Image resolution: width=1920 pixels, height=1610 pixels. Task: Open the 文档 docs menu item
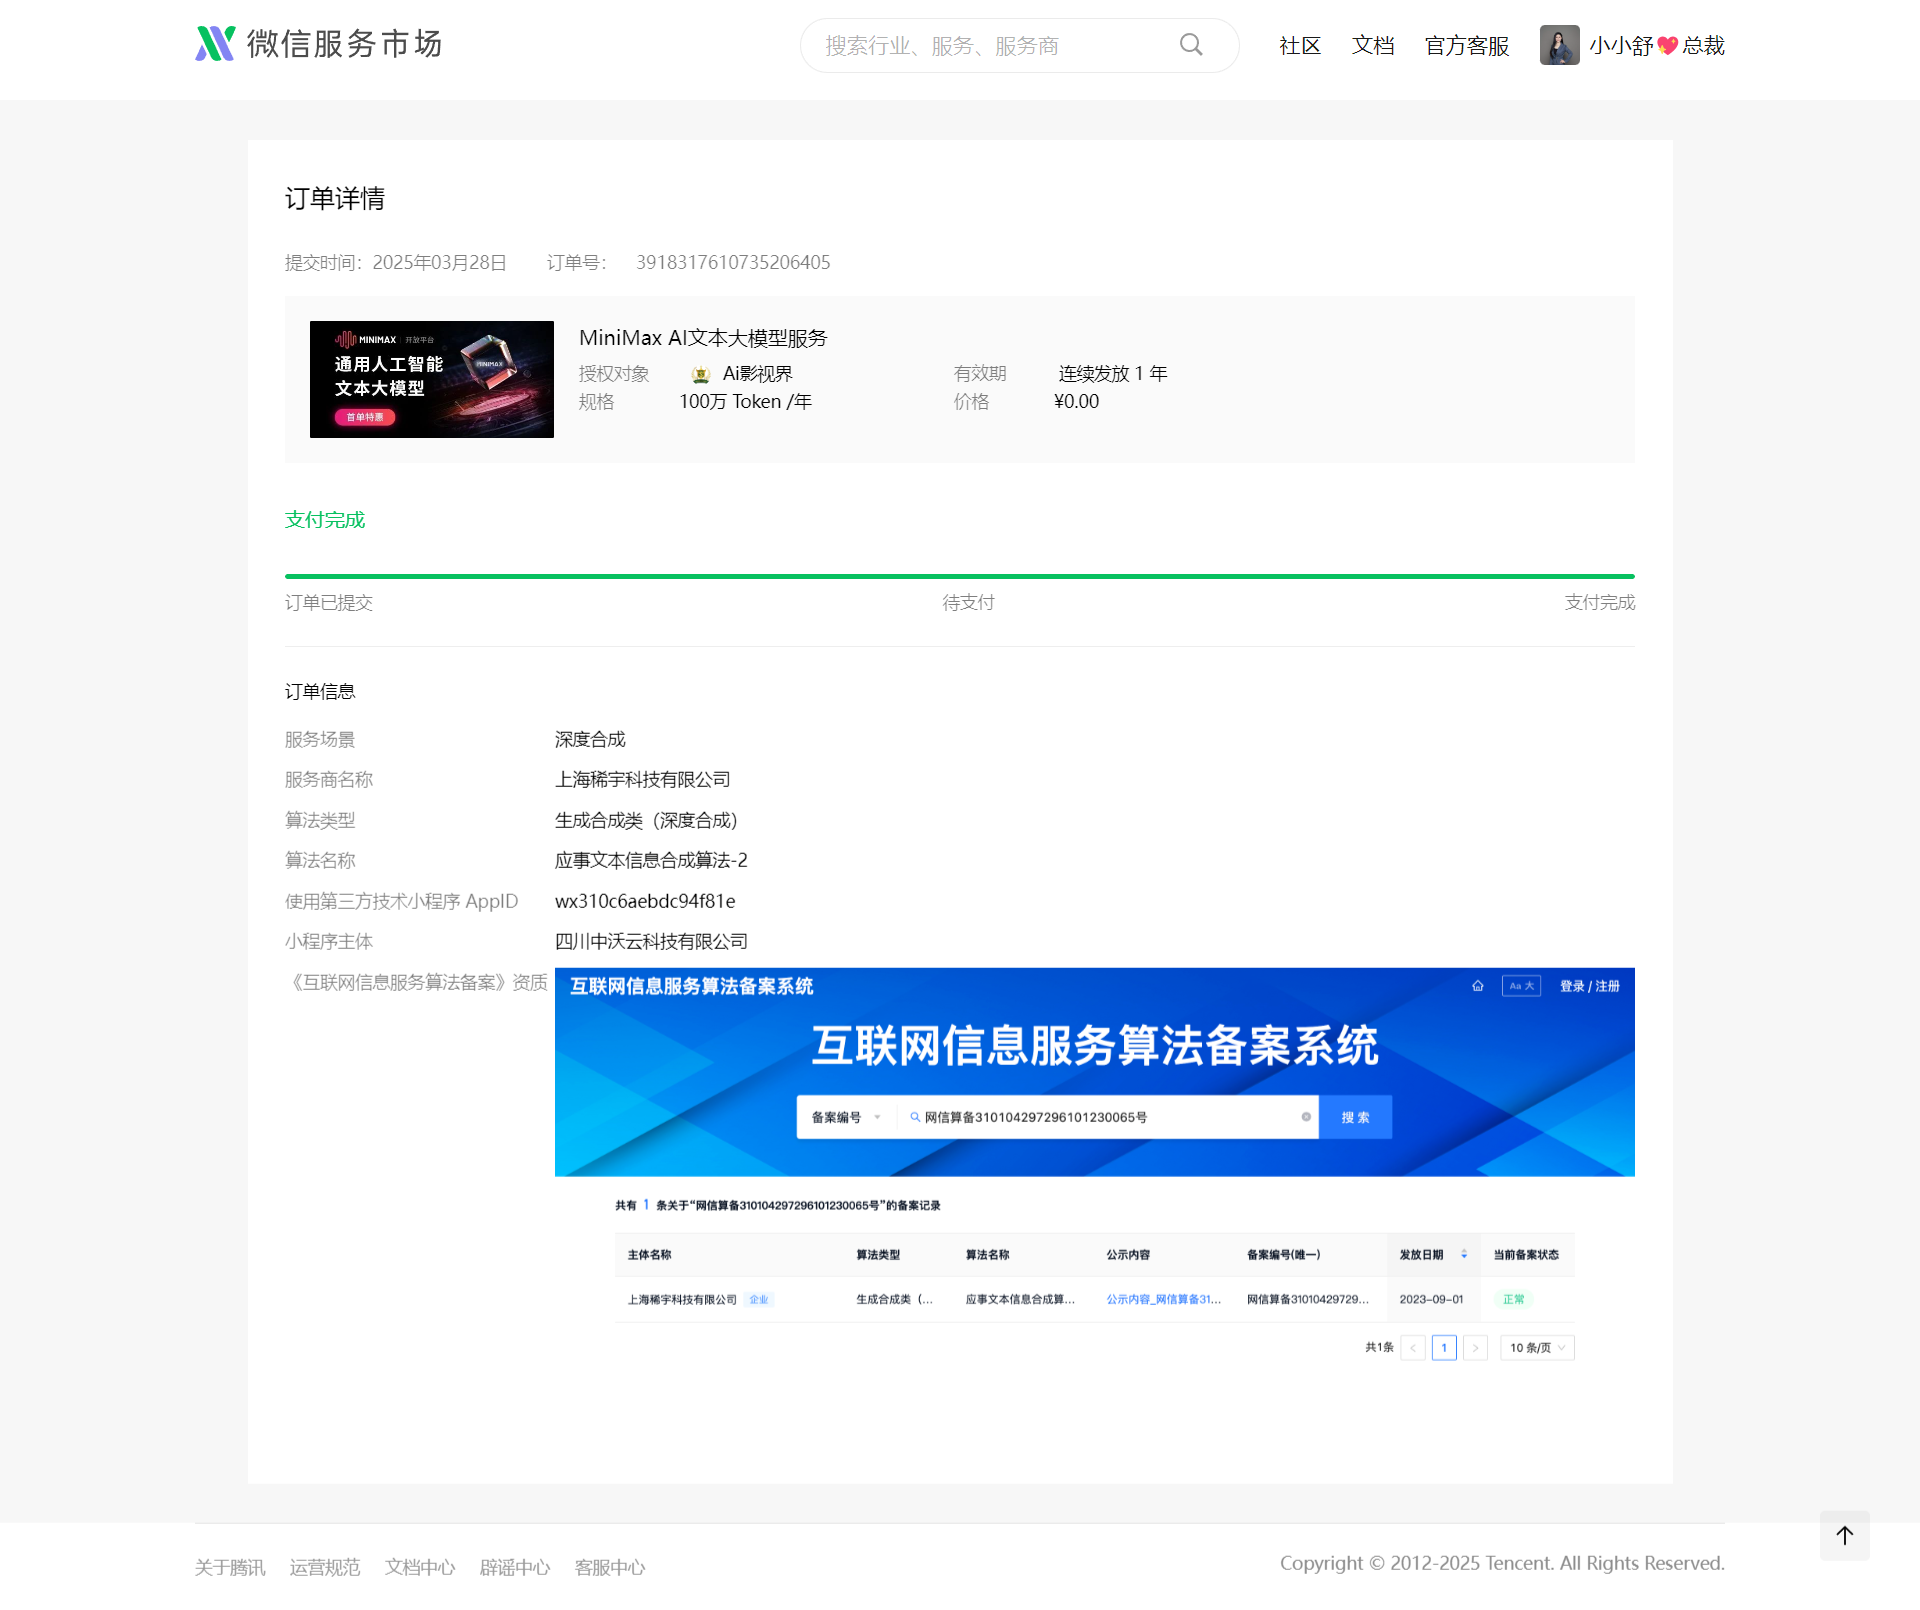pyautogui.click(x=1373, y=45)
